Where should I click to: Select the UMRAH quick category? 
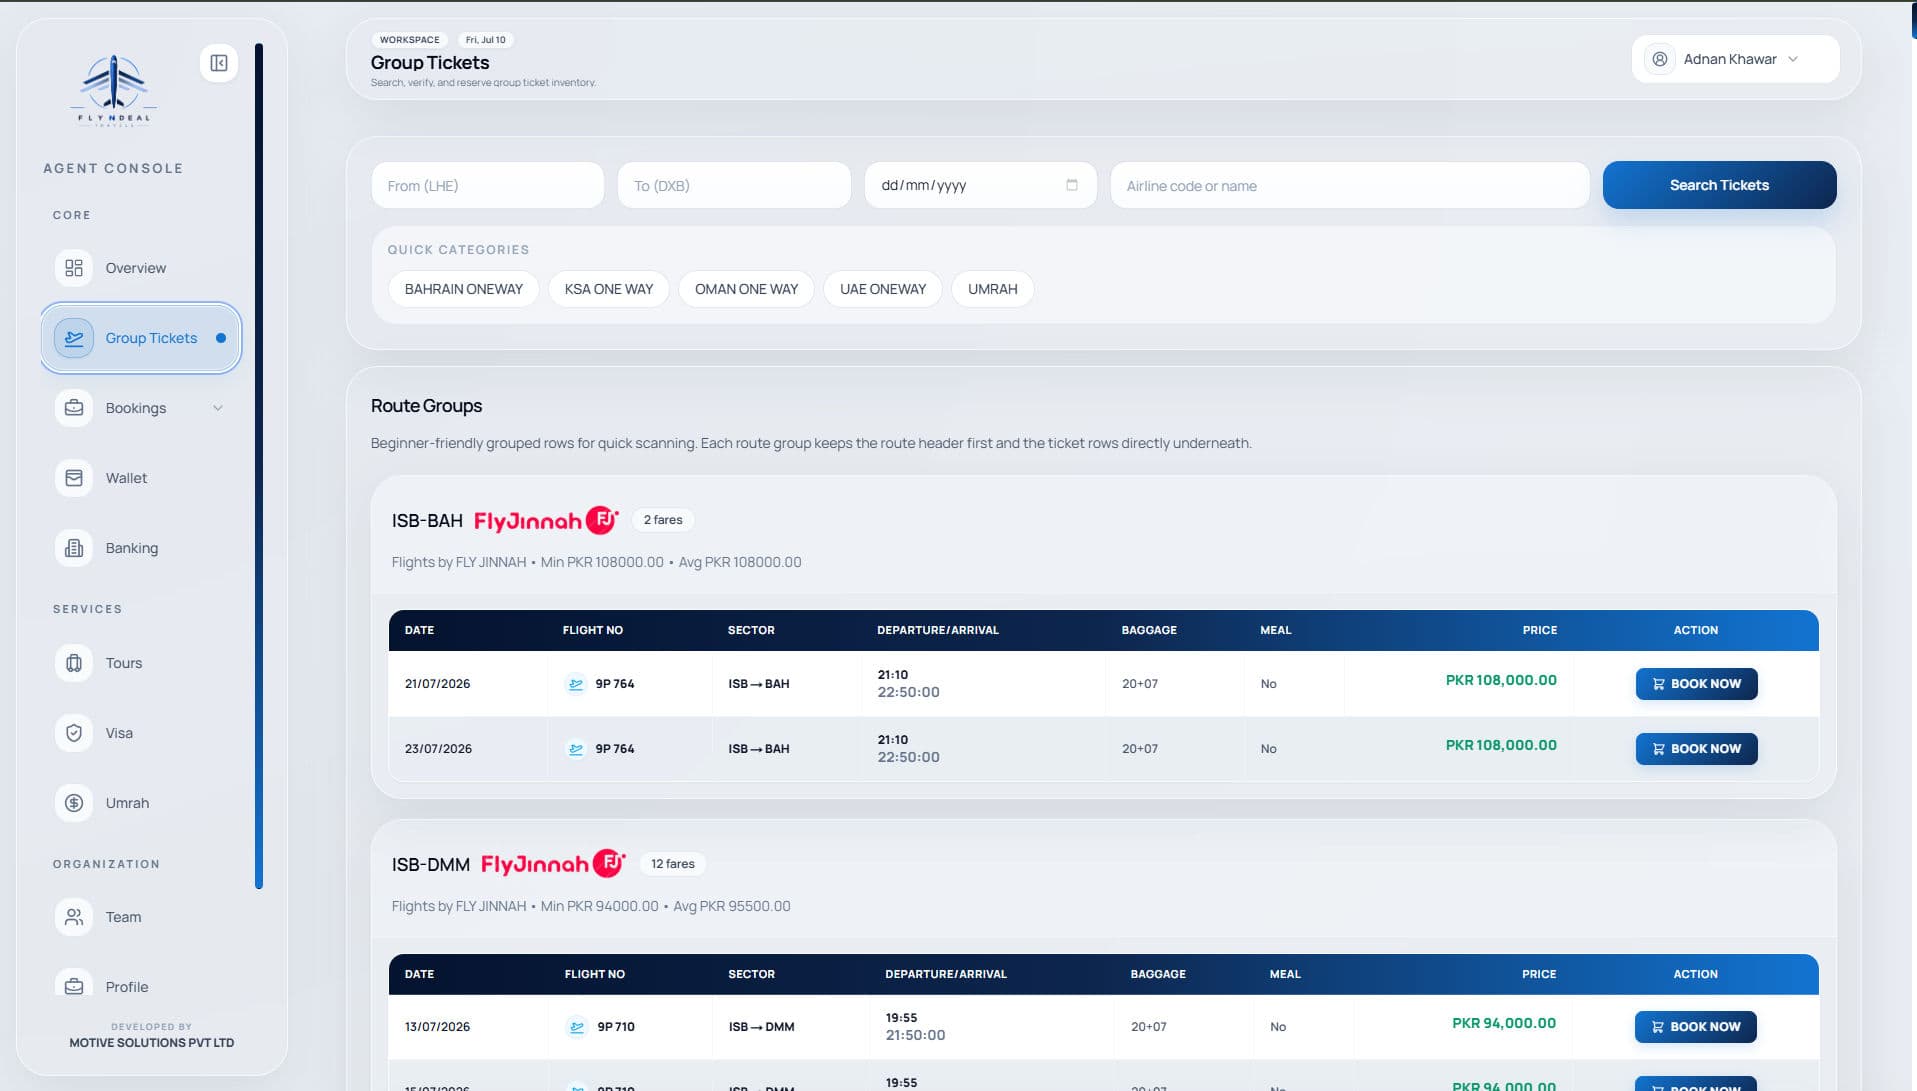click(992, 289)
